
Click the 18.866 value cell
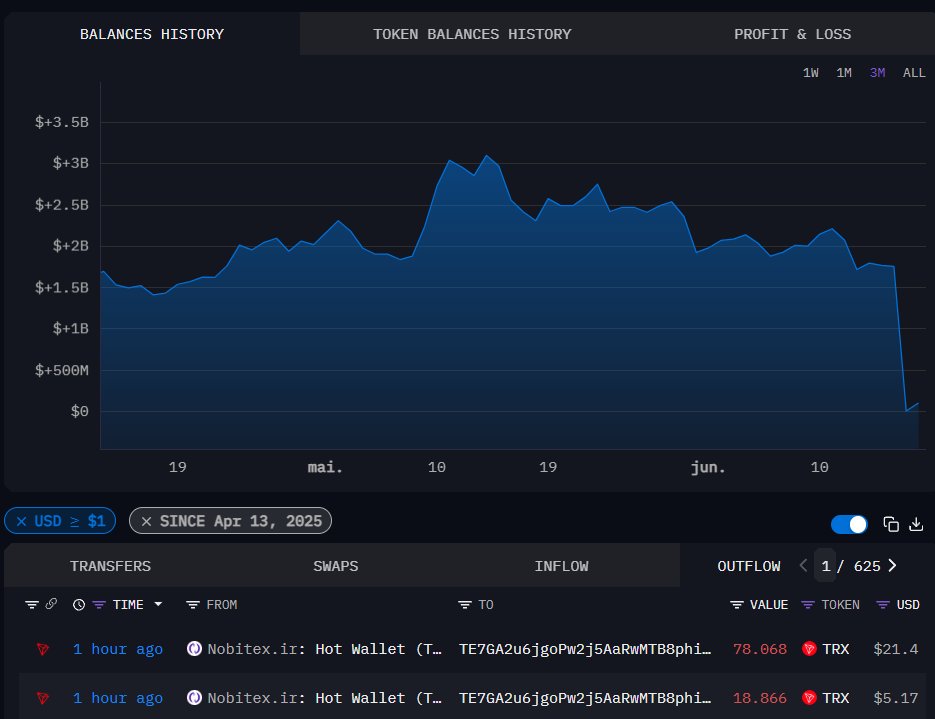[760, 698]
